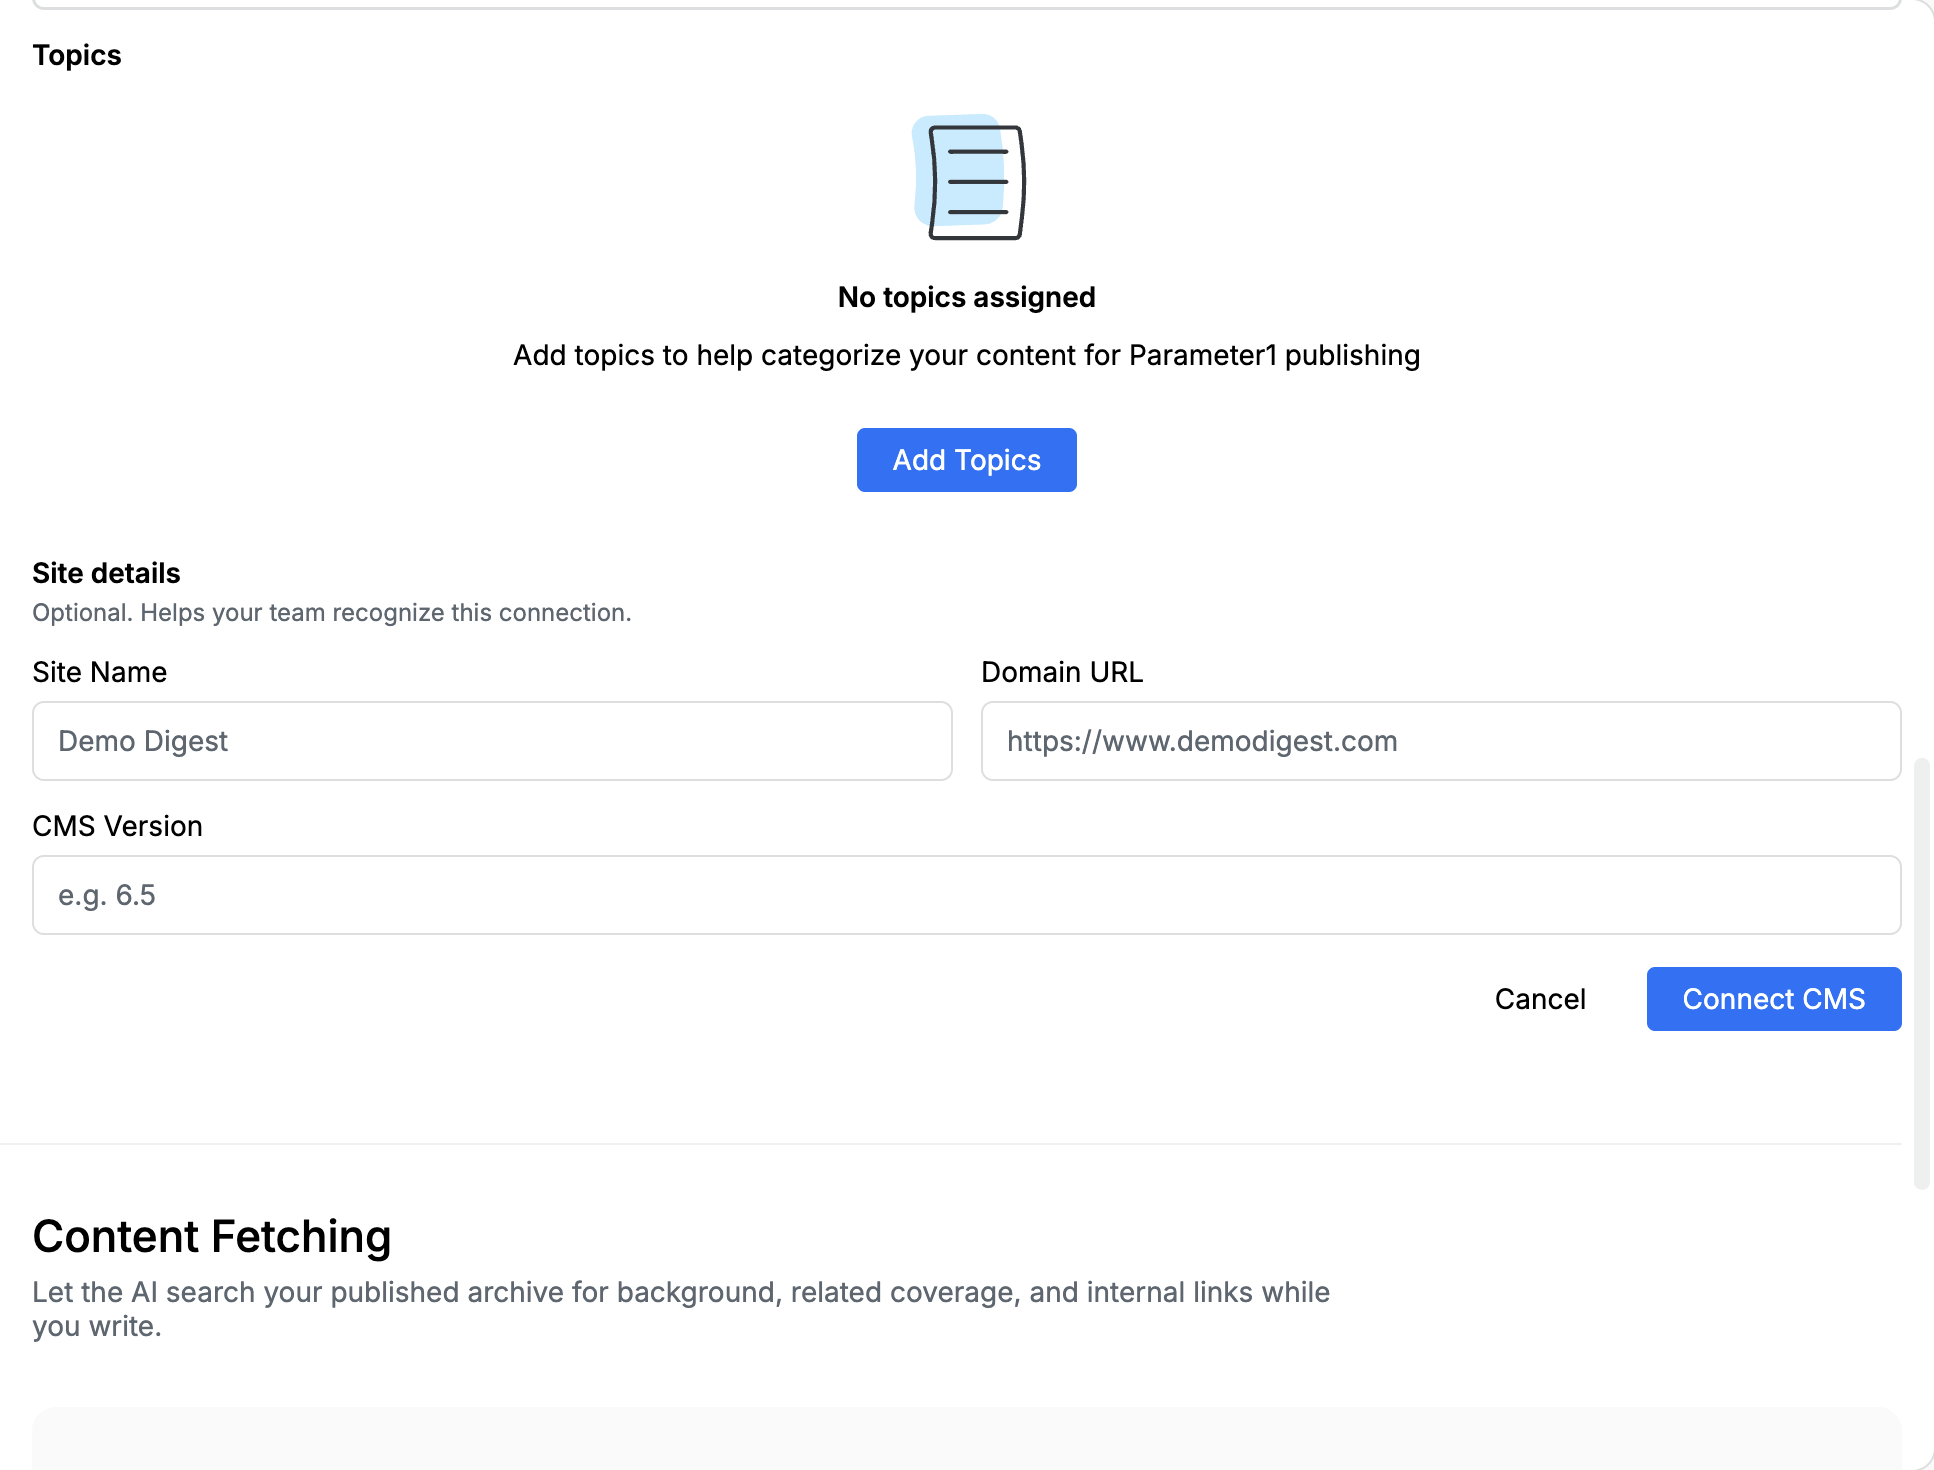Click the 'Optional. Helps your team recognize this connection.' text
The width and height of the screenshot is (1934, 1470).
click(332, 612)
